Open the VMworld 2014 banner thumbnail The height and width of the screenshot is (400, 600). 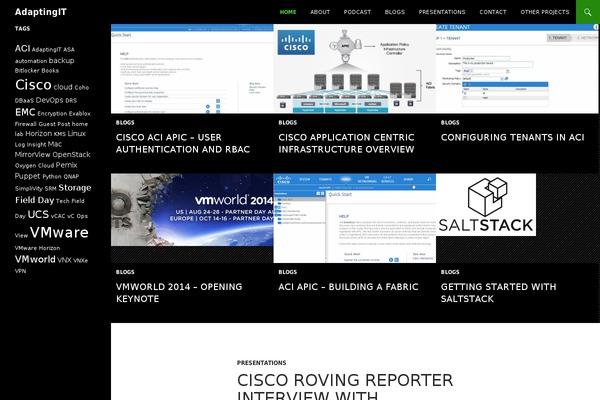(192, 210)
